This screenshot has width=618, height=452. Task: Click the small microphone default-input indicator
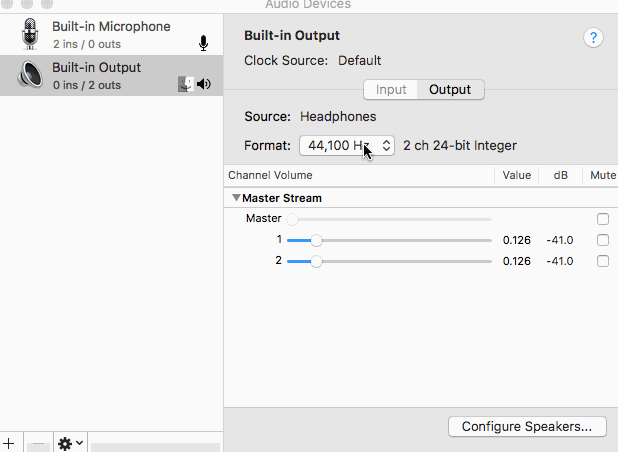click(204, 43)
